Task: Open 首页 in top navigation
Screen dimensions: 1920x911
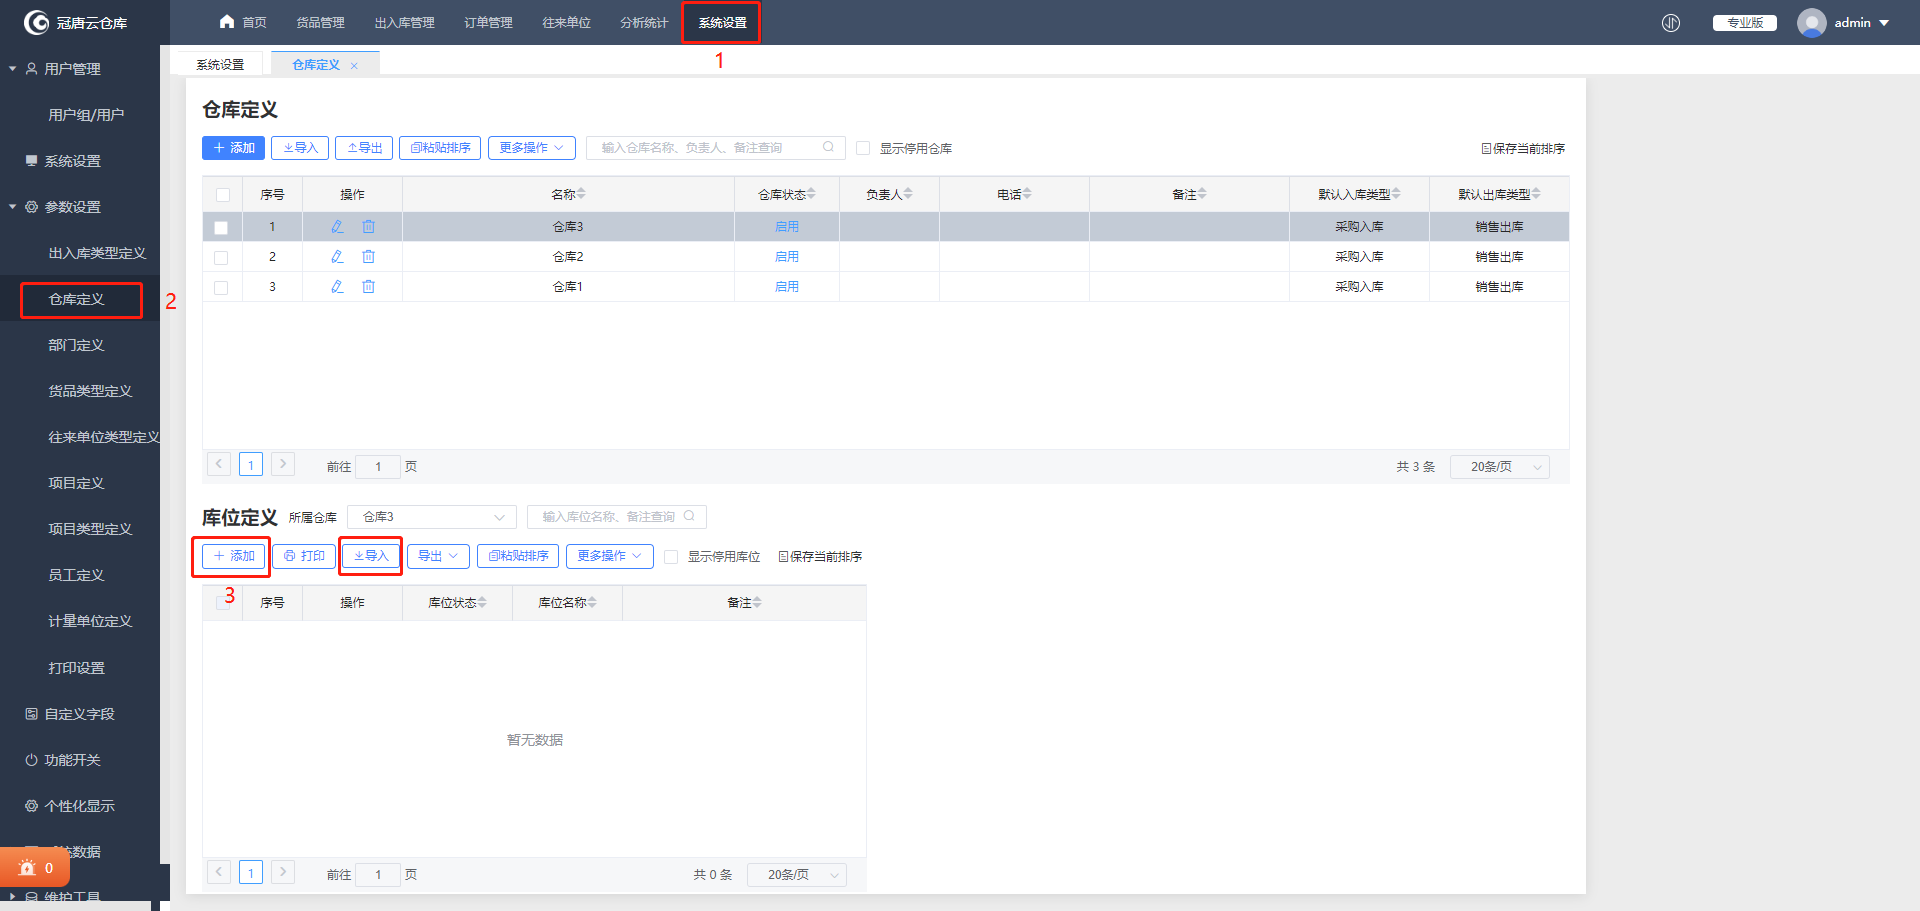Action: 243,22
